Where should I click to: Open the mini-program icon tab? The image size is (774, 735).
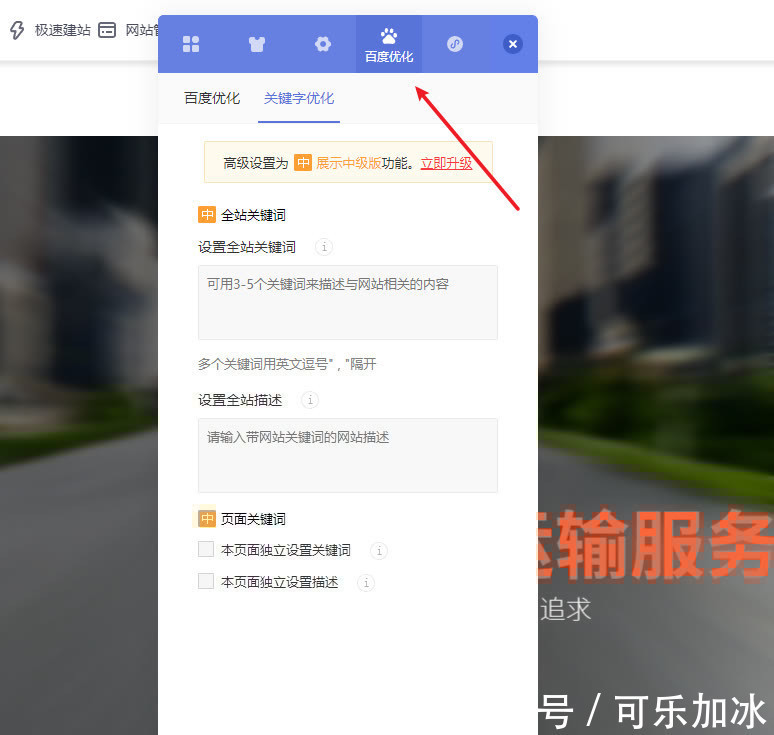[x=455, y=44]
